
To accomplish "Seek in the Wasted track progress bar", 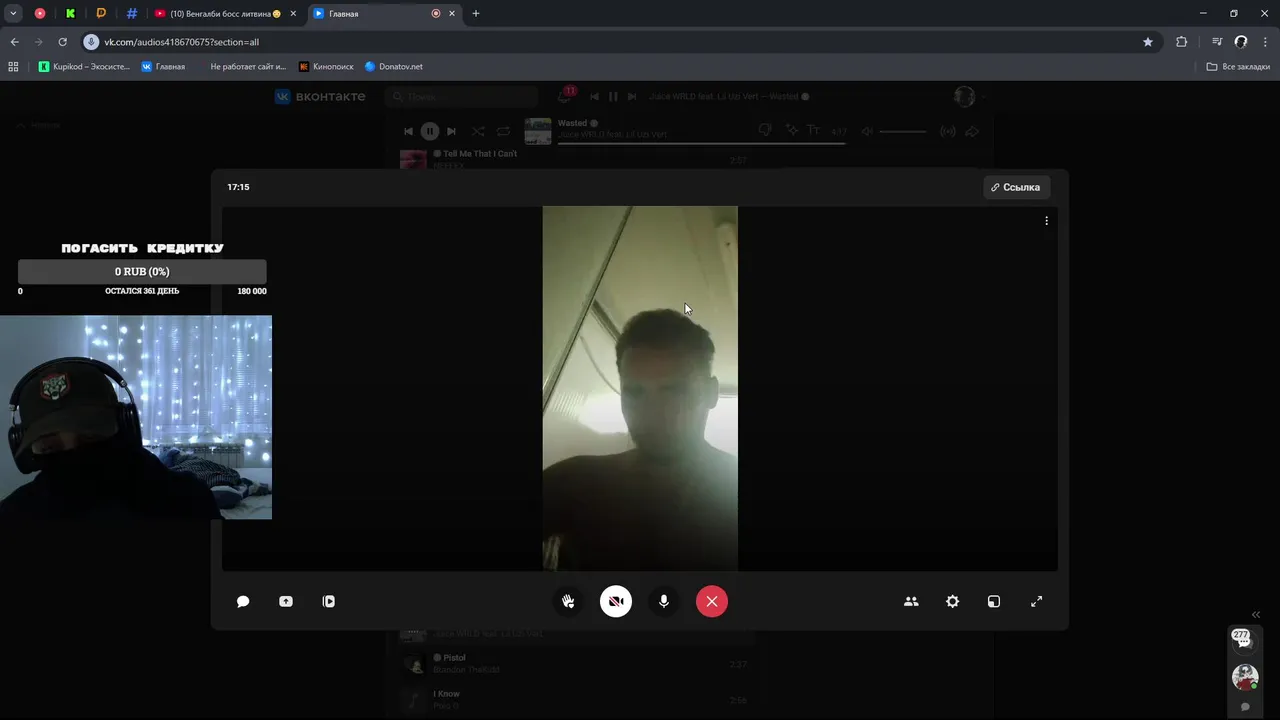I will 701,143.
